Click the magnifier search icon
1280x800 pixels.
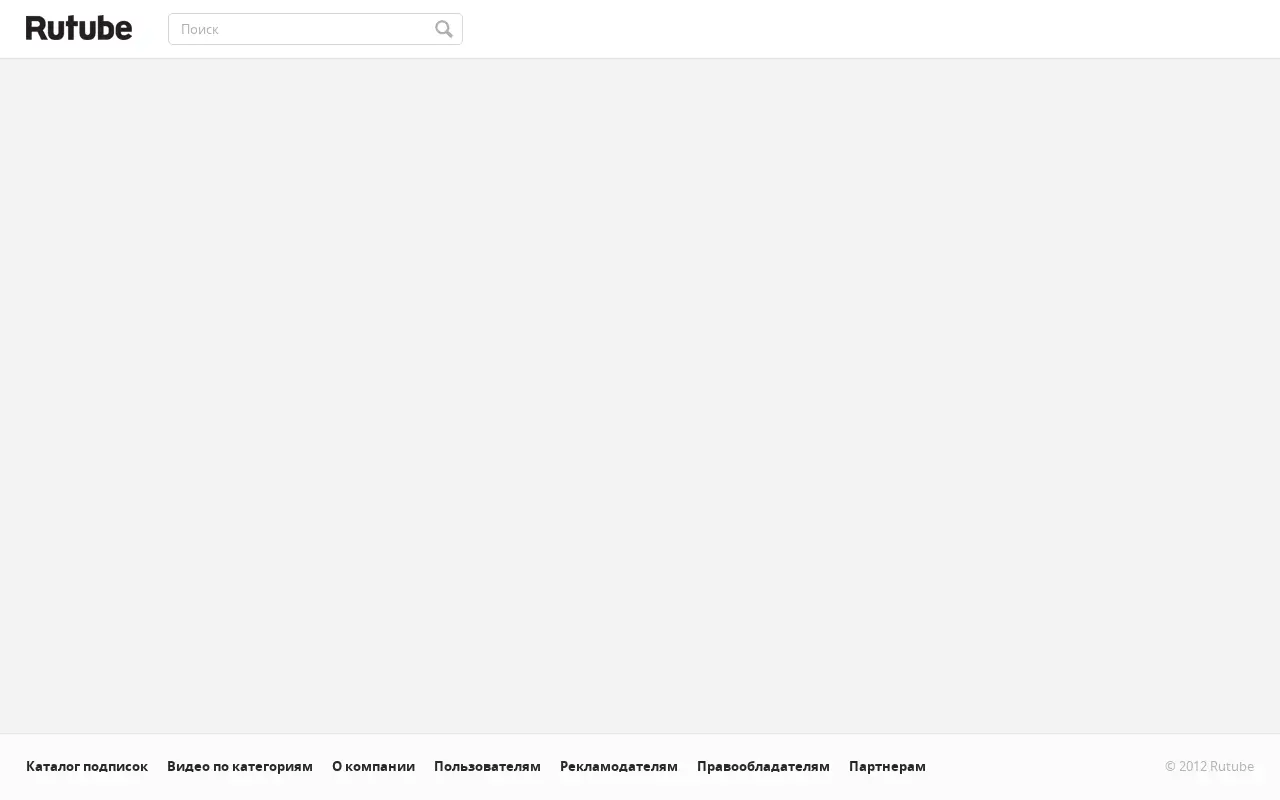click(444, 29)
